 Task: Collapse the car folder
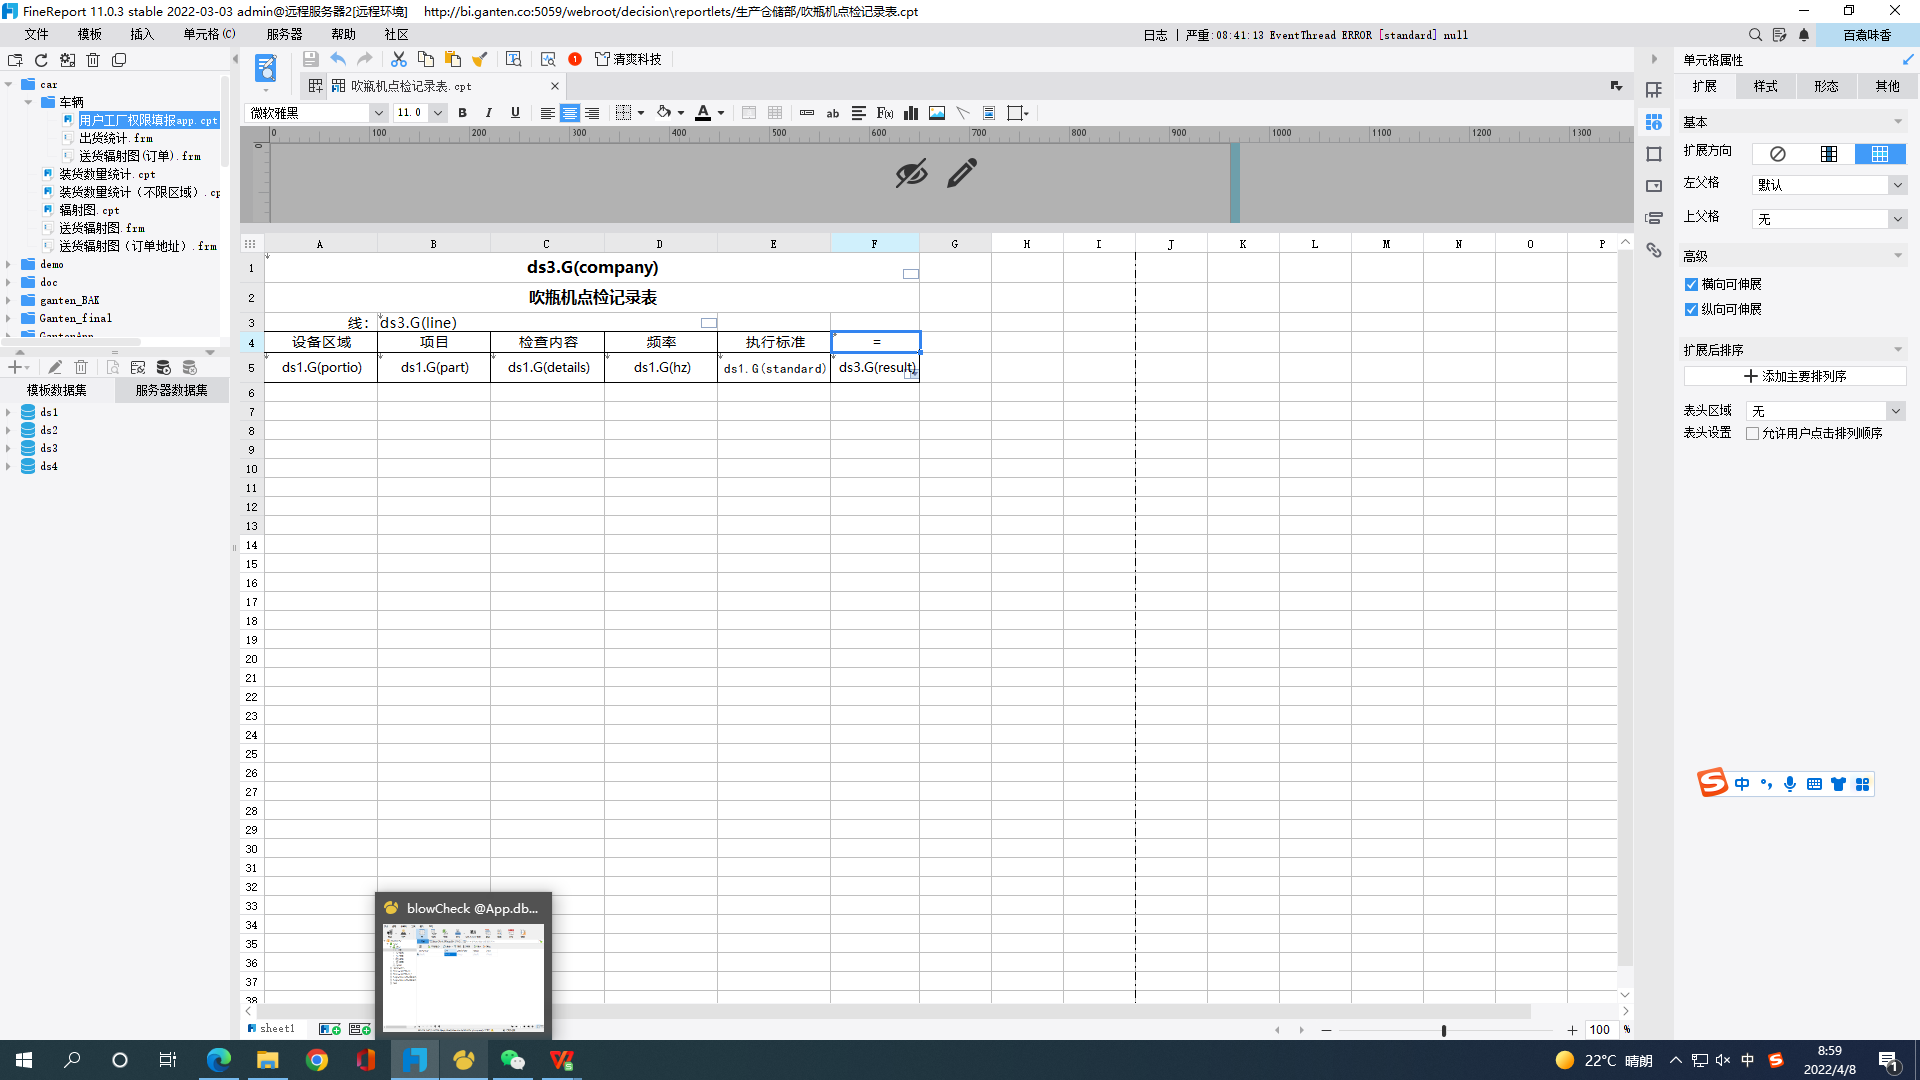9,84
